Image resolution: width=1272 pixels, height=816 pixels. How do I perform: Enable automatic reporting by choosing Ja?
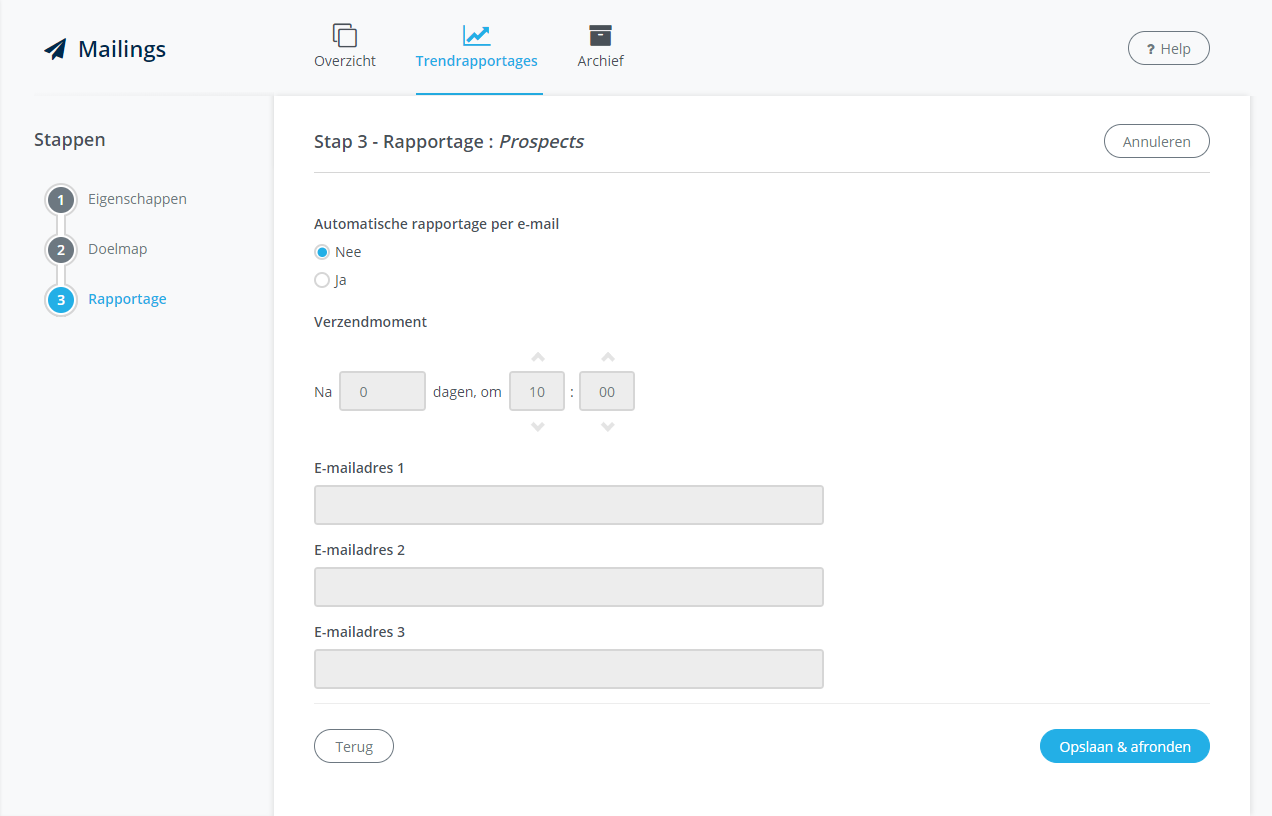[321, 280]
